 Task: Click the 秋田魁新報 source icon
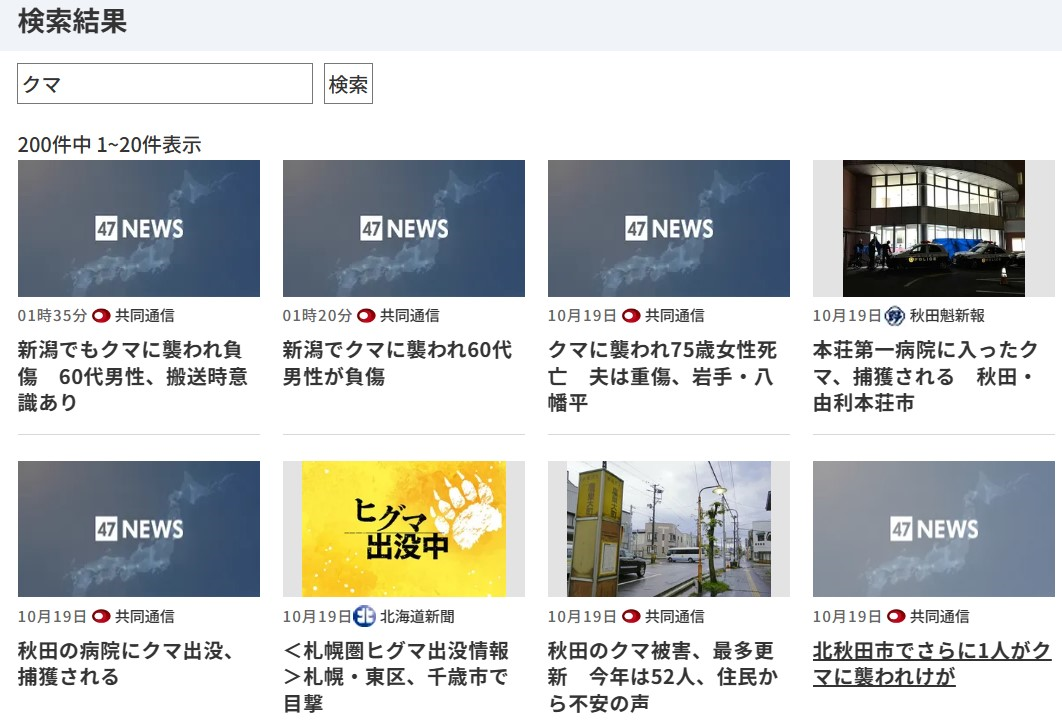coord(895,316)
